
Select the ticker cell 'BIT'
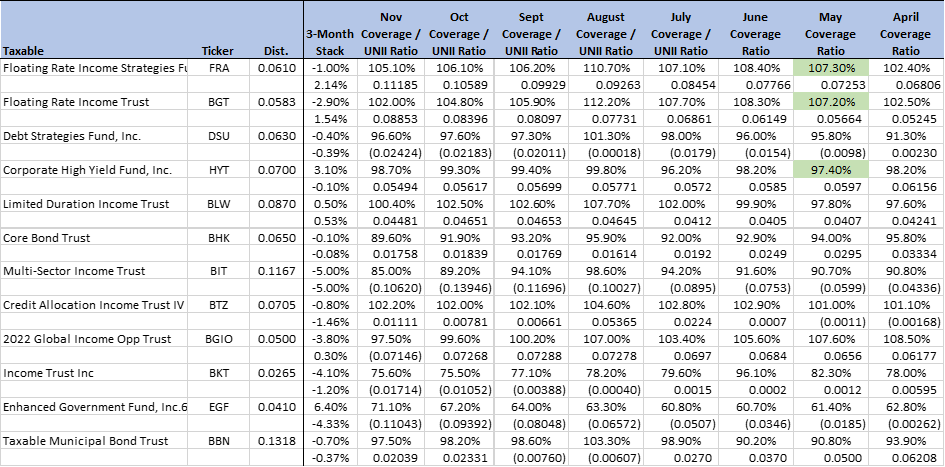click(219, 271)
